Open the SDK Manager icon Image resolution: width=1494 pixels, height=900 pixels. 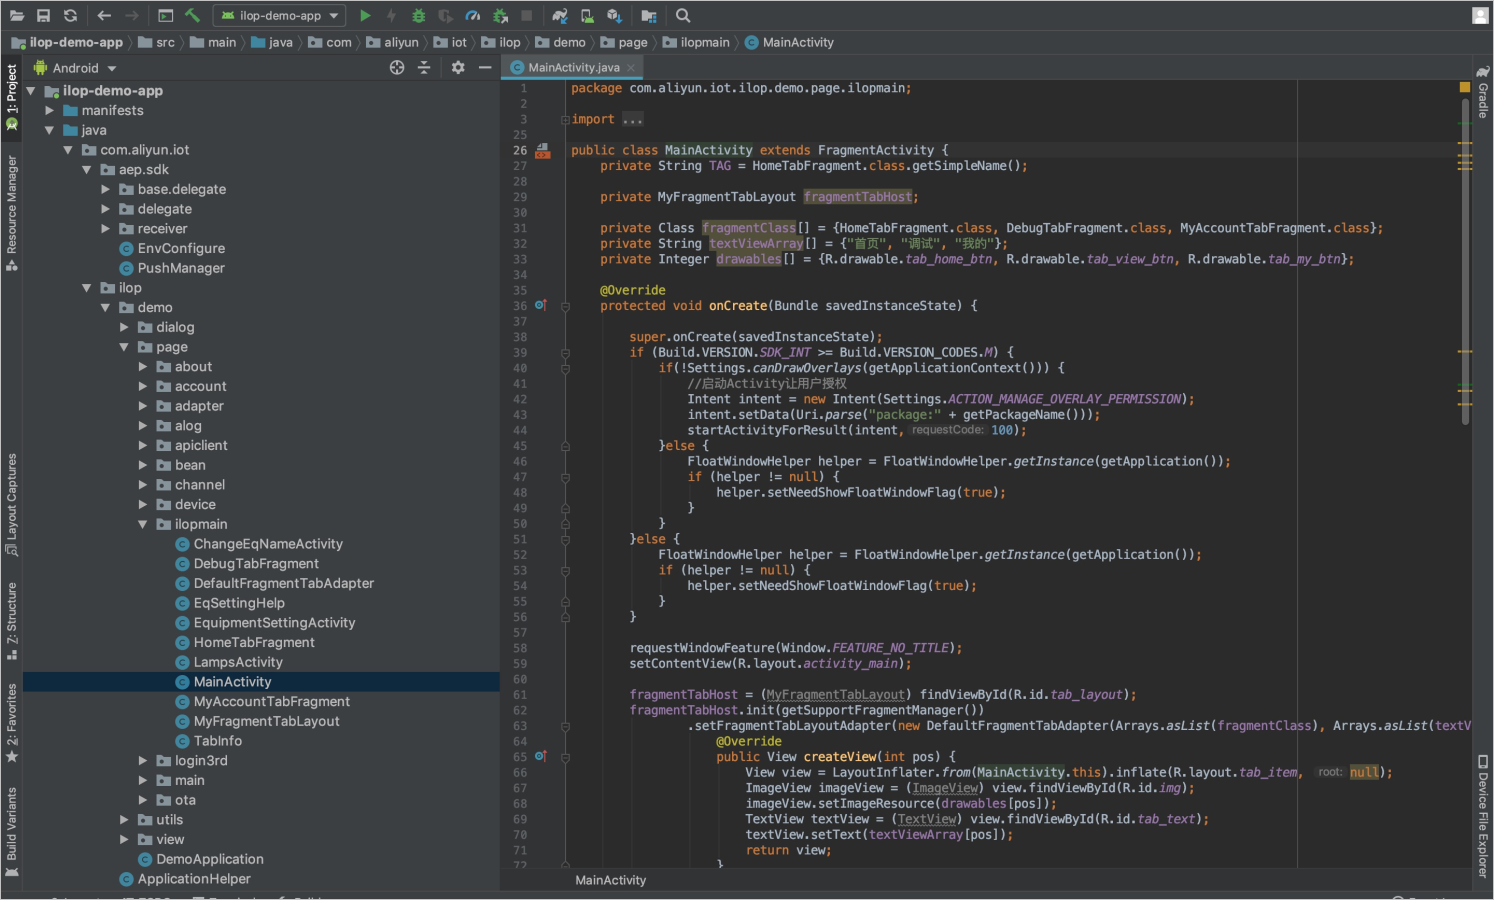point(614,15)
